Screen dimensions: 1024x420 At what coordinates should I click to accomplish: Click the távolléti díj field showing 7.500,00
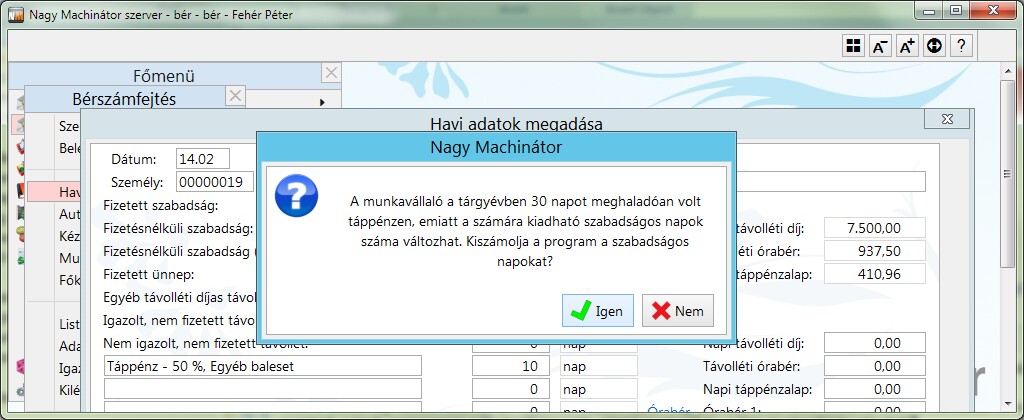(875, 228)
